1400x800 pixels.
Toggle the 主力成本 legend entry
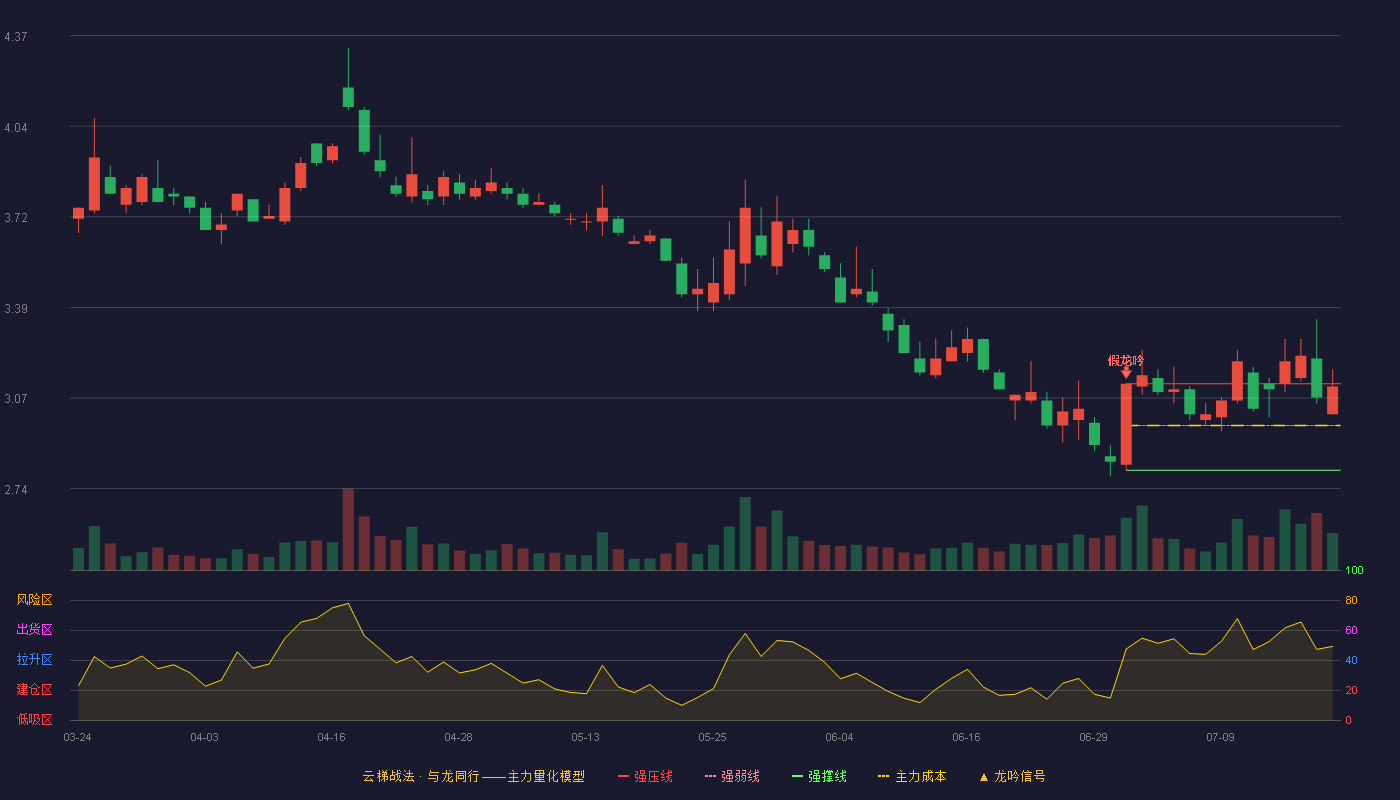click(x=912, y=776)
